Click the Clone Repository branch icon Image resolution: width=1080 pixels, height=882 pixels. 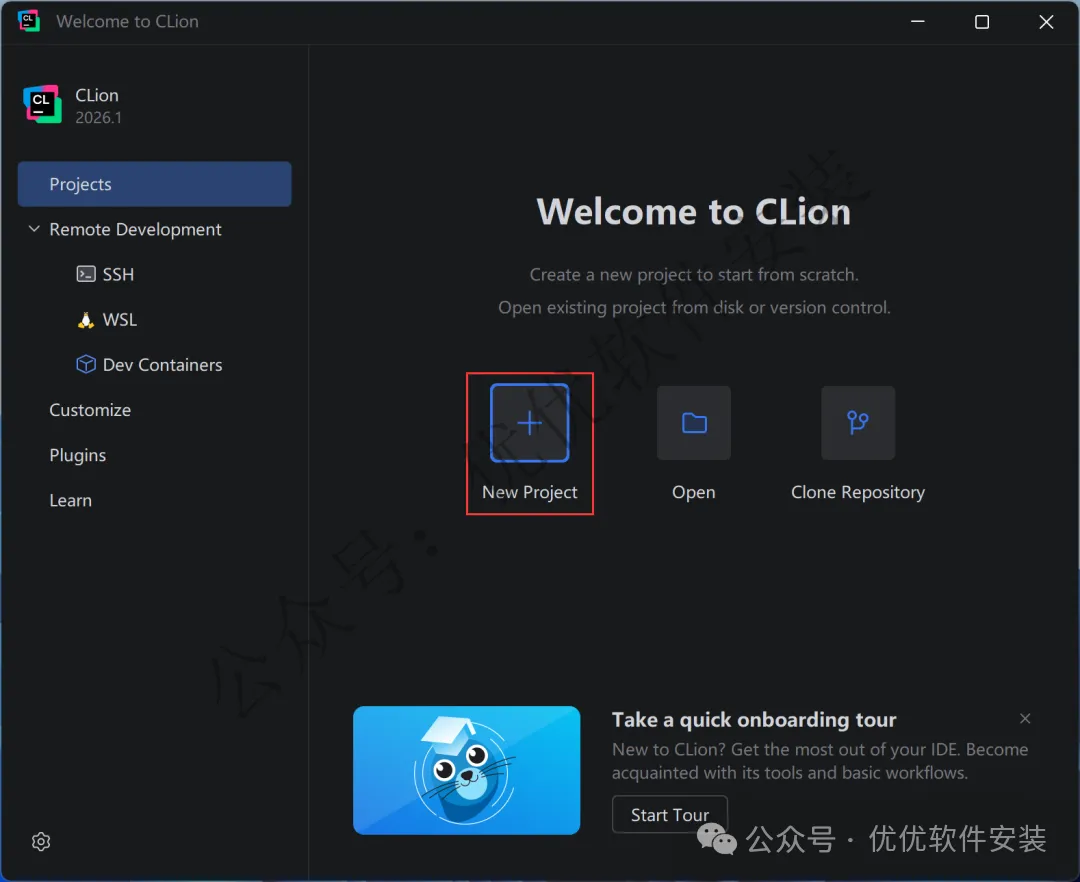coord(858,423)
